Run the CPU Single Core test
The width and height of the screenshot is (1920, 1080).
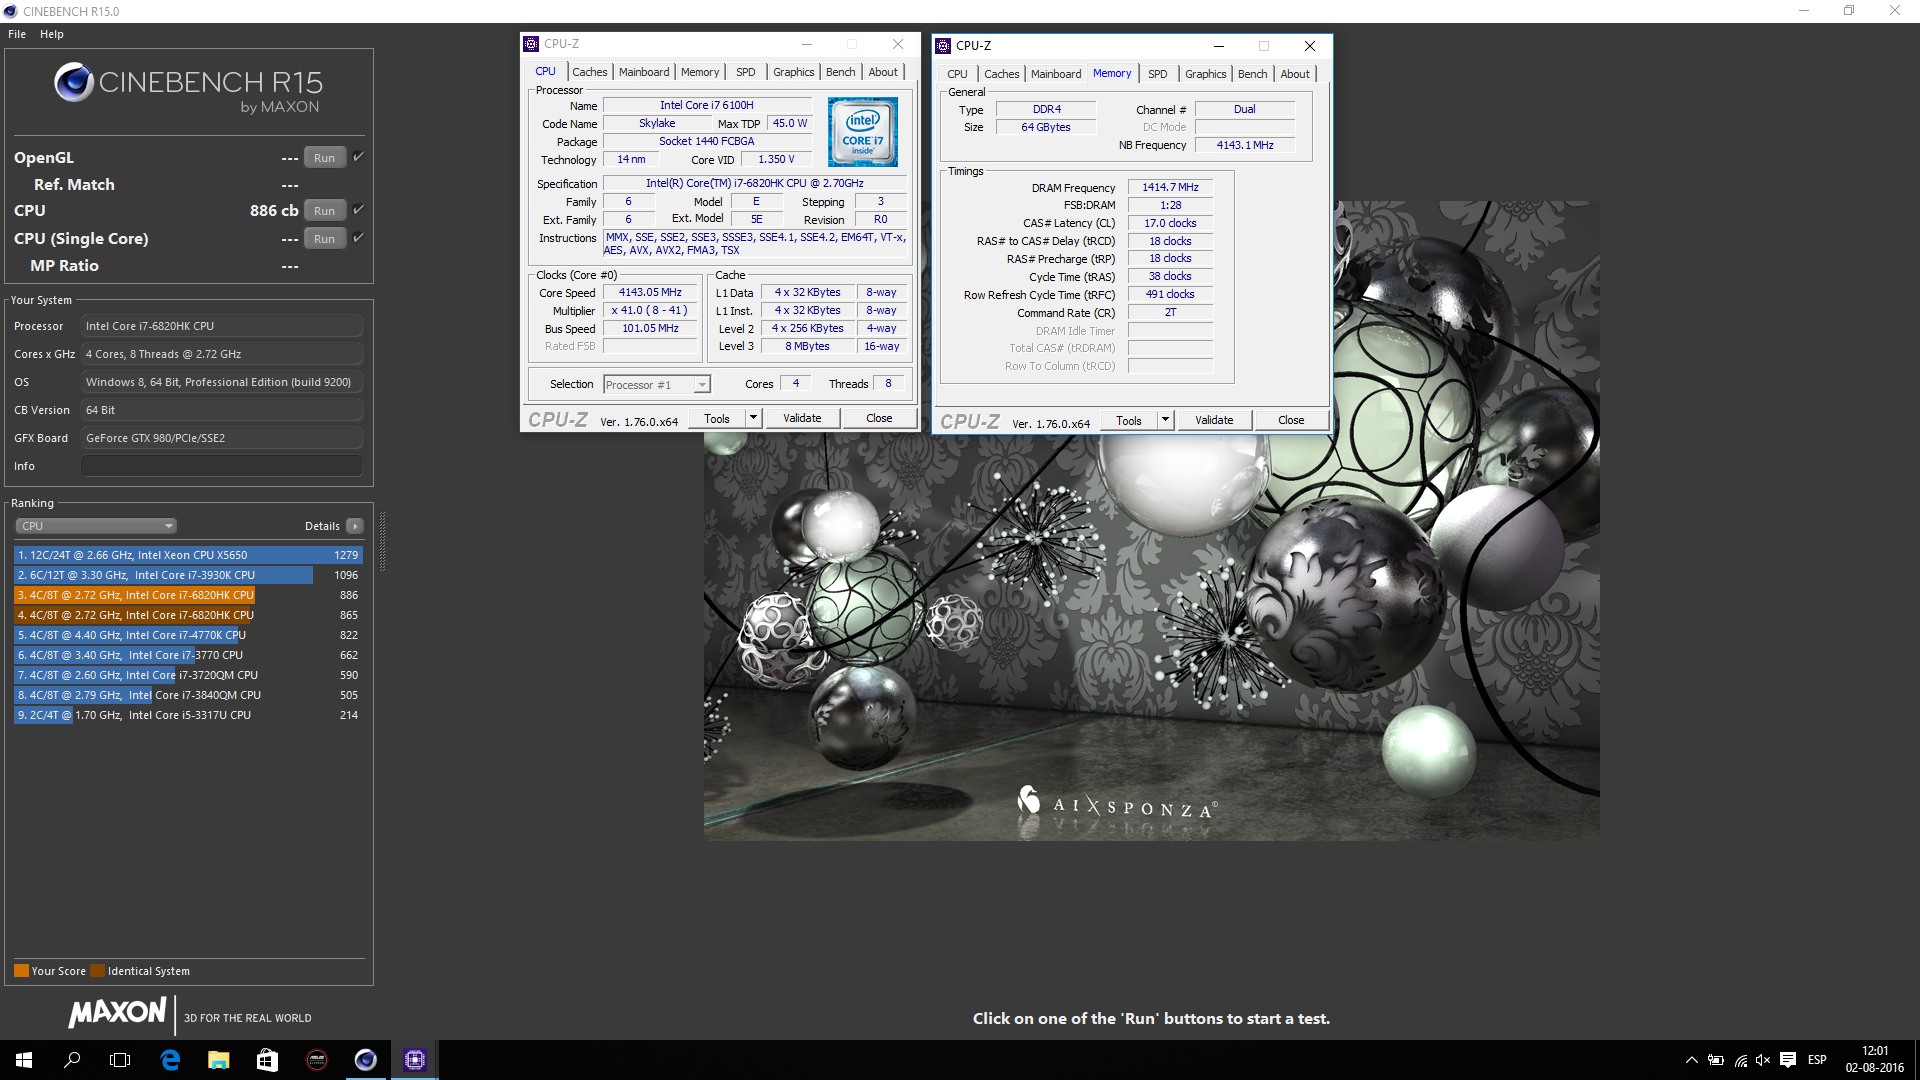(x=324, y=239)
